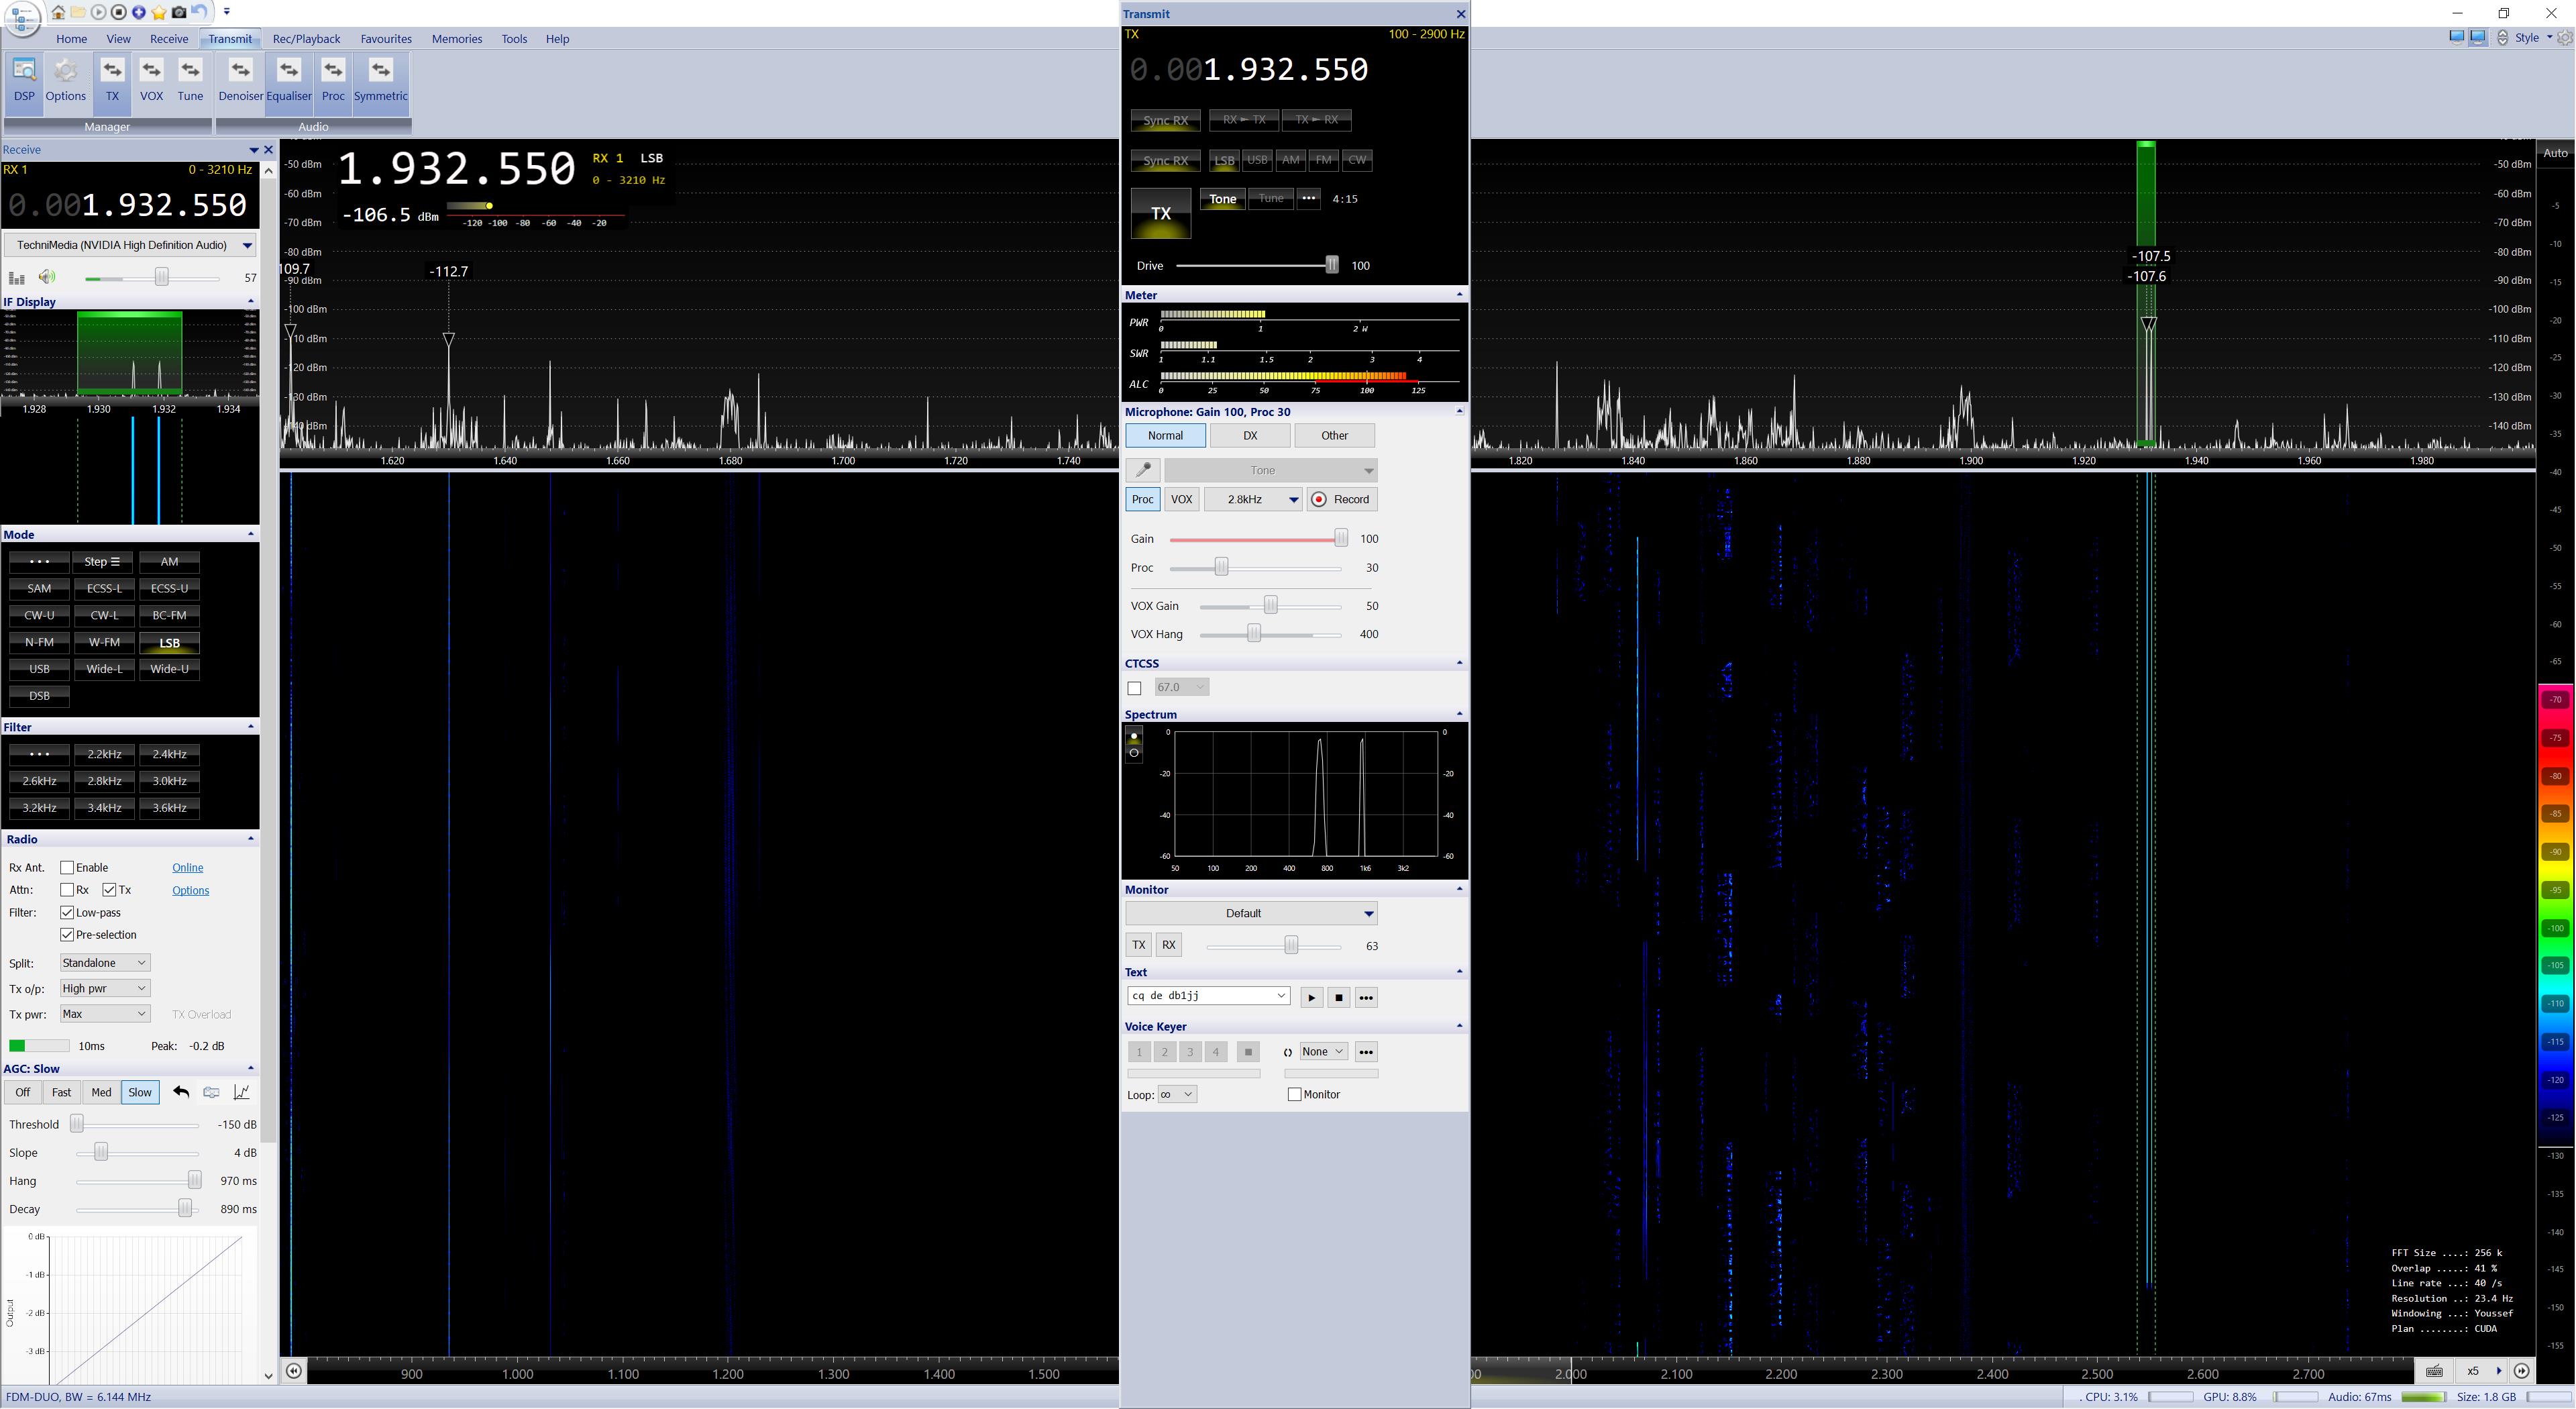Adjust the Drive slider handle
The image size is (2576, 1409).
pyautogui.click(x=1331, y=265)
